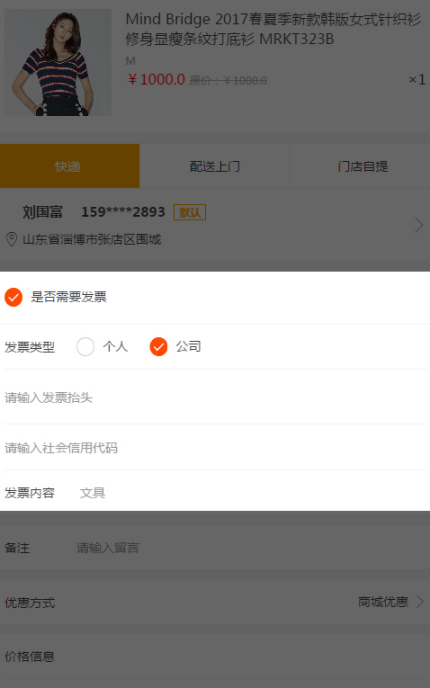Select the 个人 invoice type radio
Screen dimensions: 430x688
tap(85, 347)
